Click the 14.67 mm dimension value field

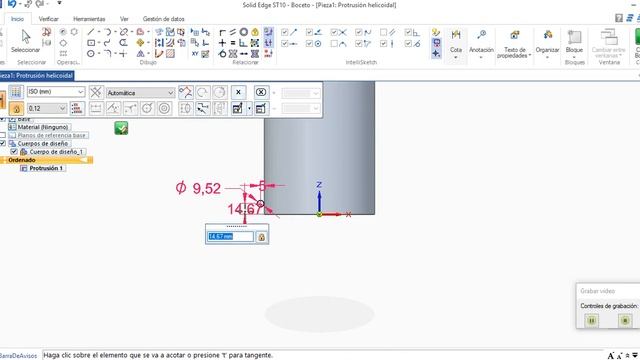coord(231,237)
